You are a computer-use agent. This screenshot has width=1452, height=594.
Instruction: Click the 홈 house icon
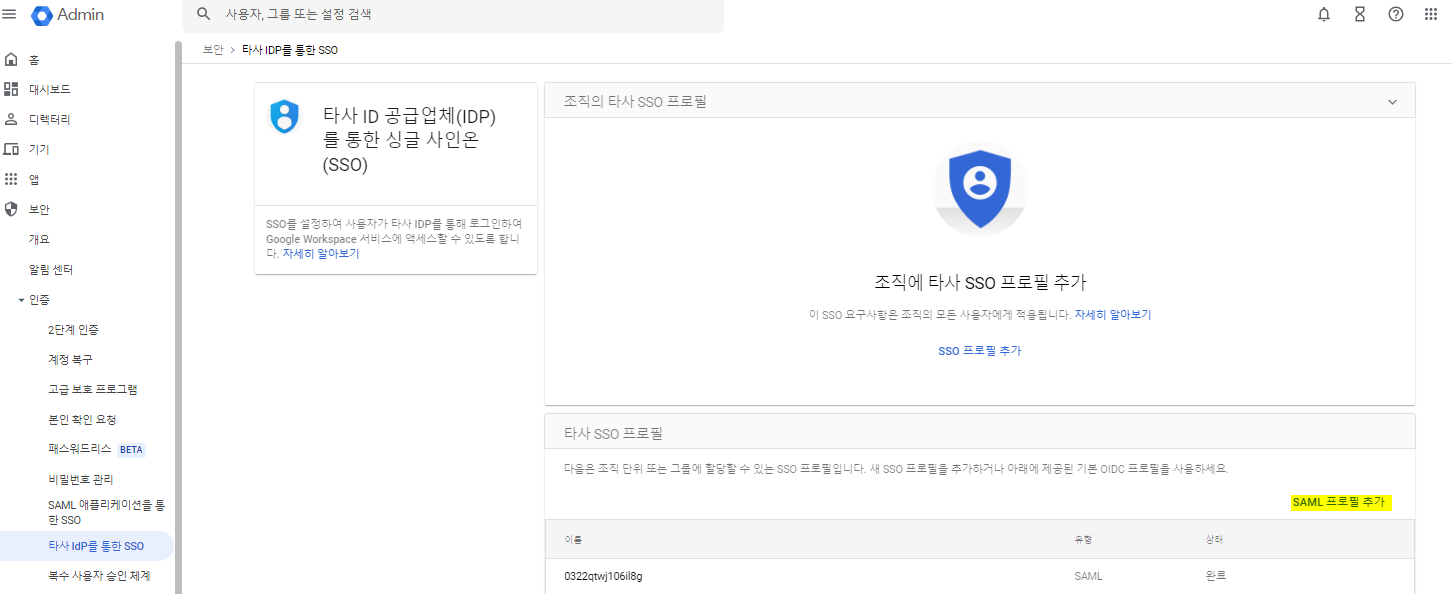pyautogui.click(x=11, y=59)
